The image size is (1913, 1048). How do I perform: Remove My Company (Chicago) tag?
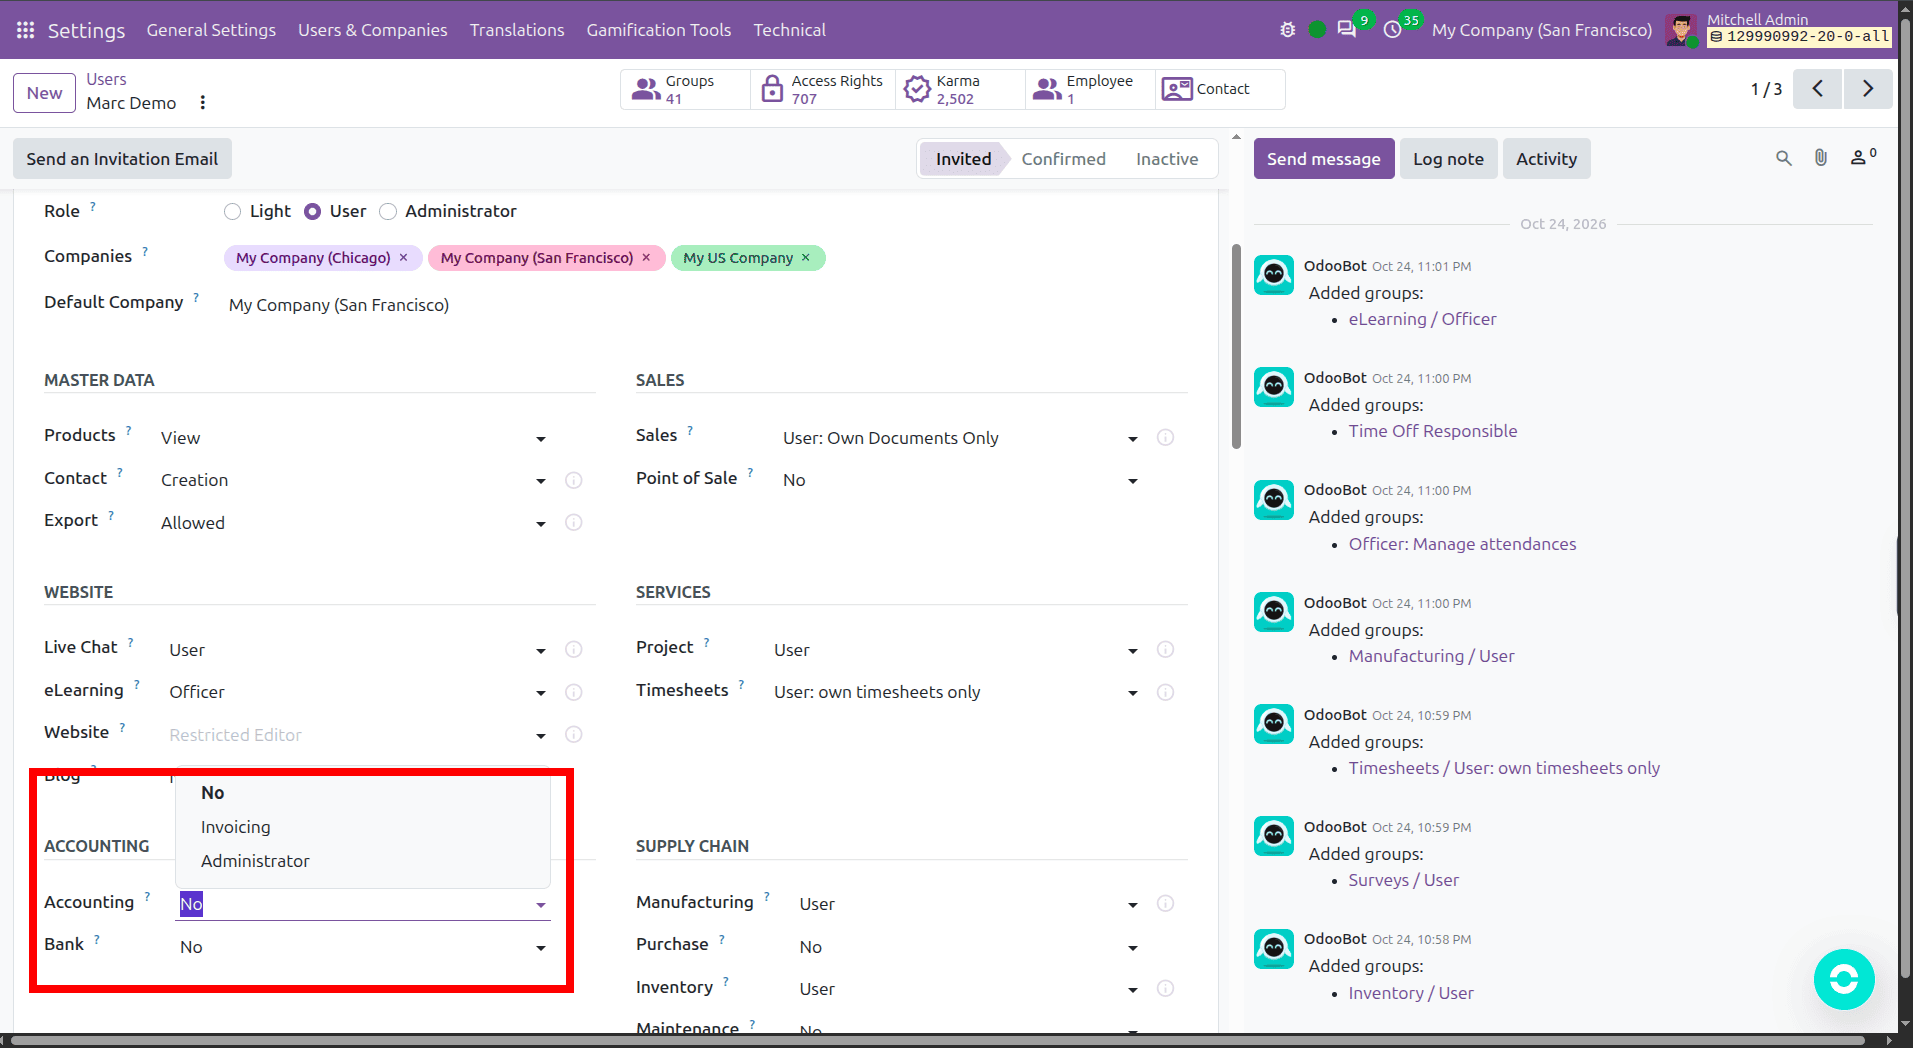click(404, 258)
